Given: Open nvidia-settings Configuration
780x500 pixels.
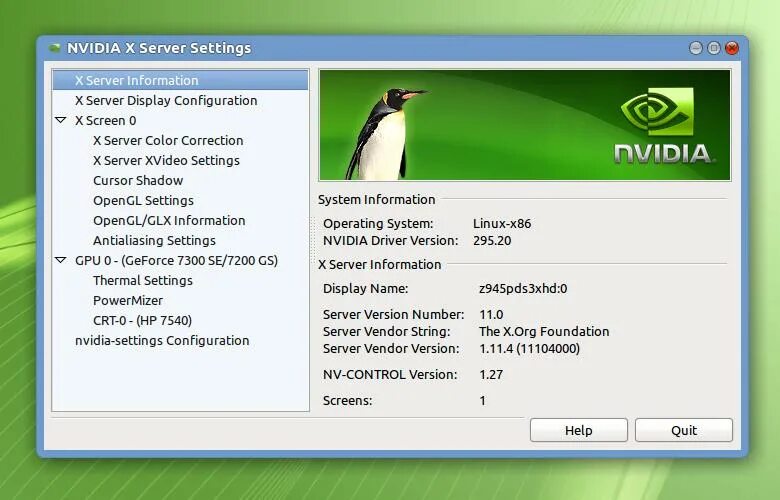Looking at the screenshot, I should [162, 341].
